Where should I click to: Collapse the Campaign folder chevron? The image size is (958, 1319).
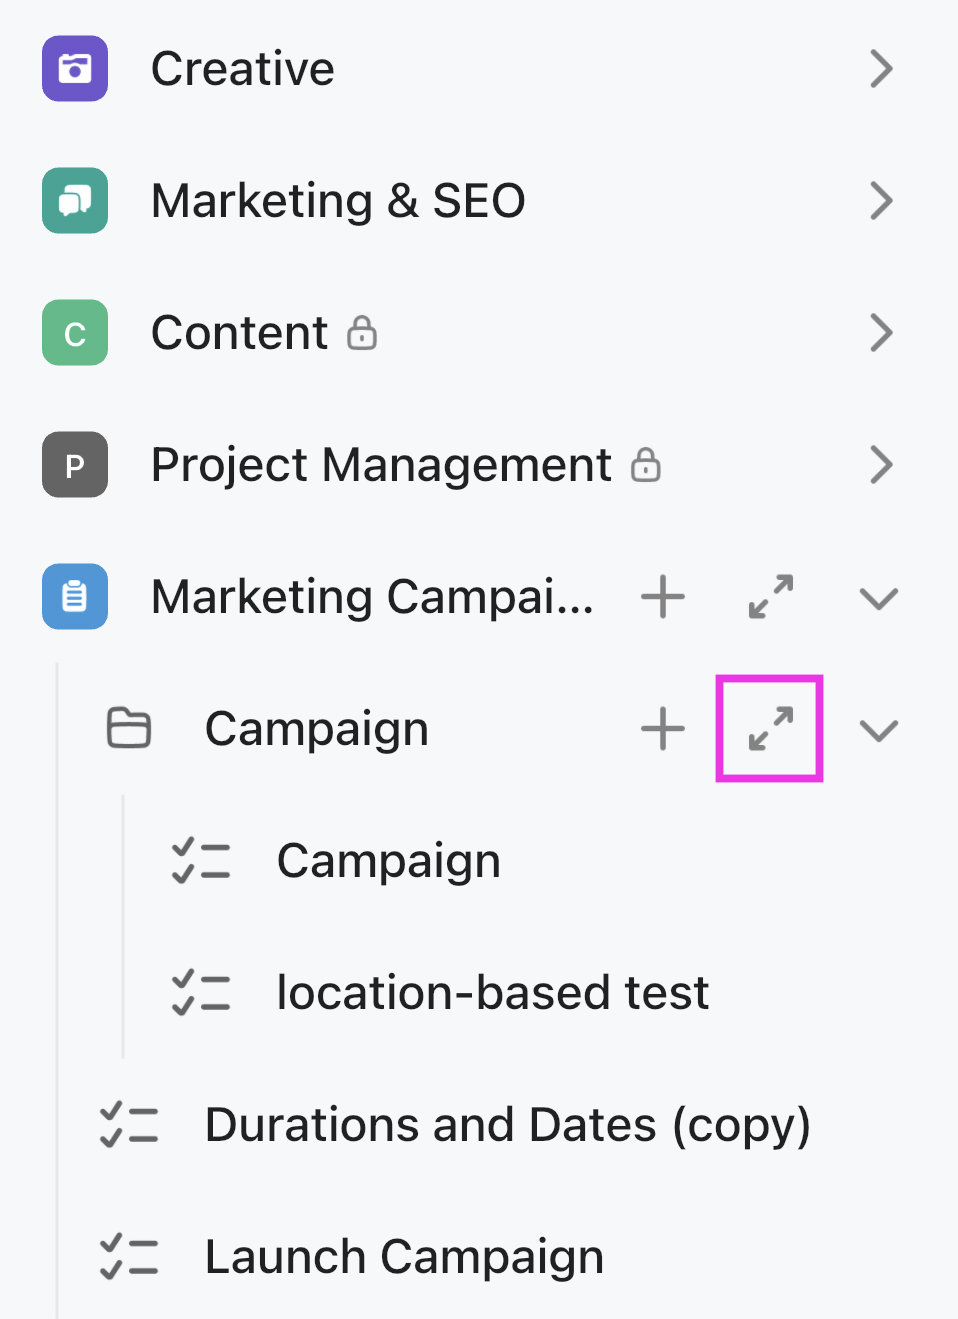(878, 728)
